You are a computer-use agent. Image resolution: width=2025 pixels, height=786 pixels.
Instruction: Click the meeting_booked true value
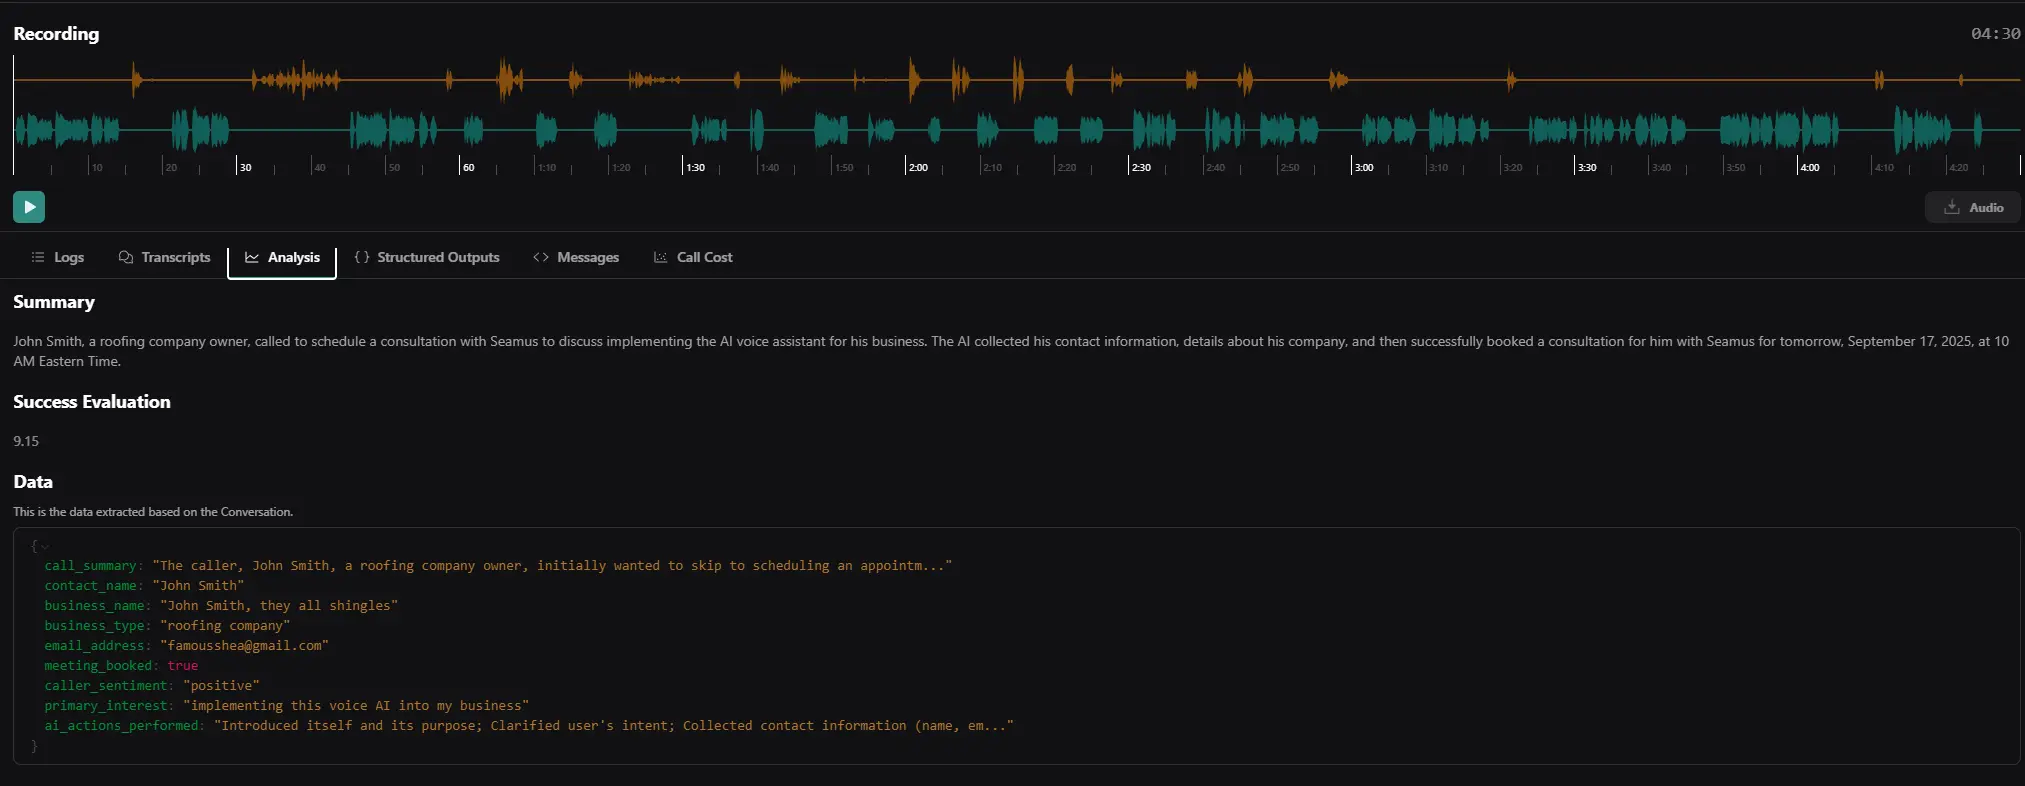pos(183,666)
